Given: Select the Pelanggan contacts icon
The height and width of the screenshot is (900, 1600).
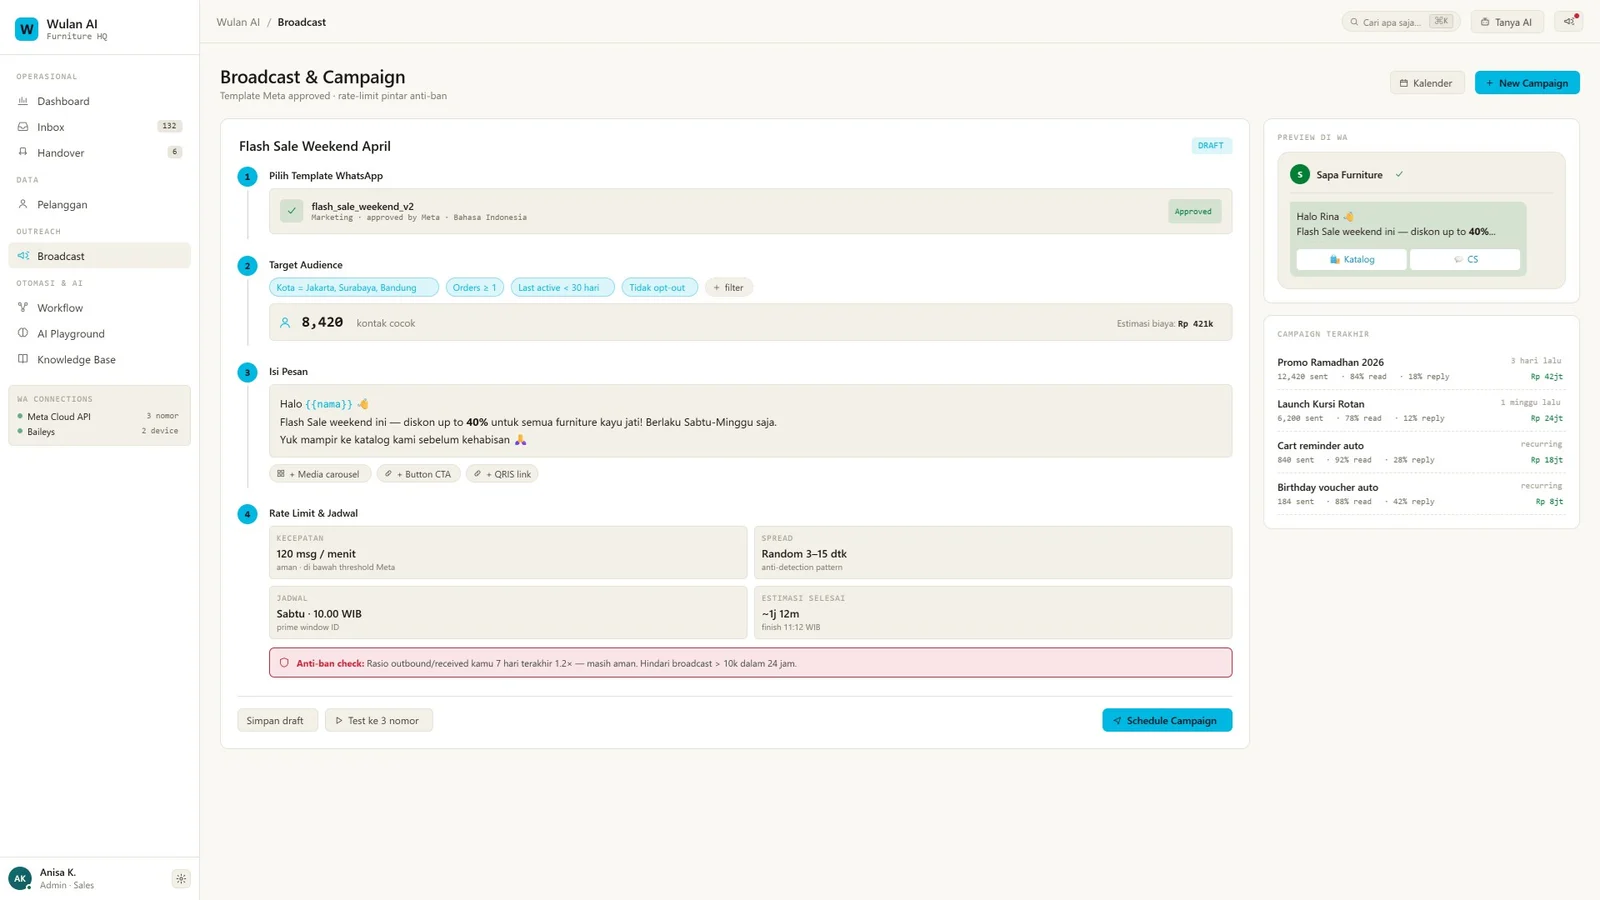Looking at the screenshot, I should (x=23, y=204).
